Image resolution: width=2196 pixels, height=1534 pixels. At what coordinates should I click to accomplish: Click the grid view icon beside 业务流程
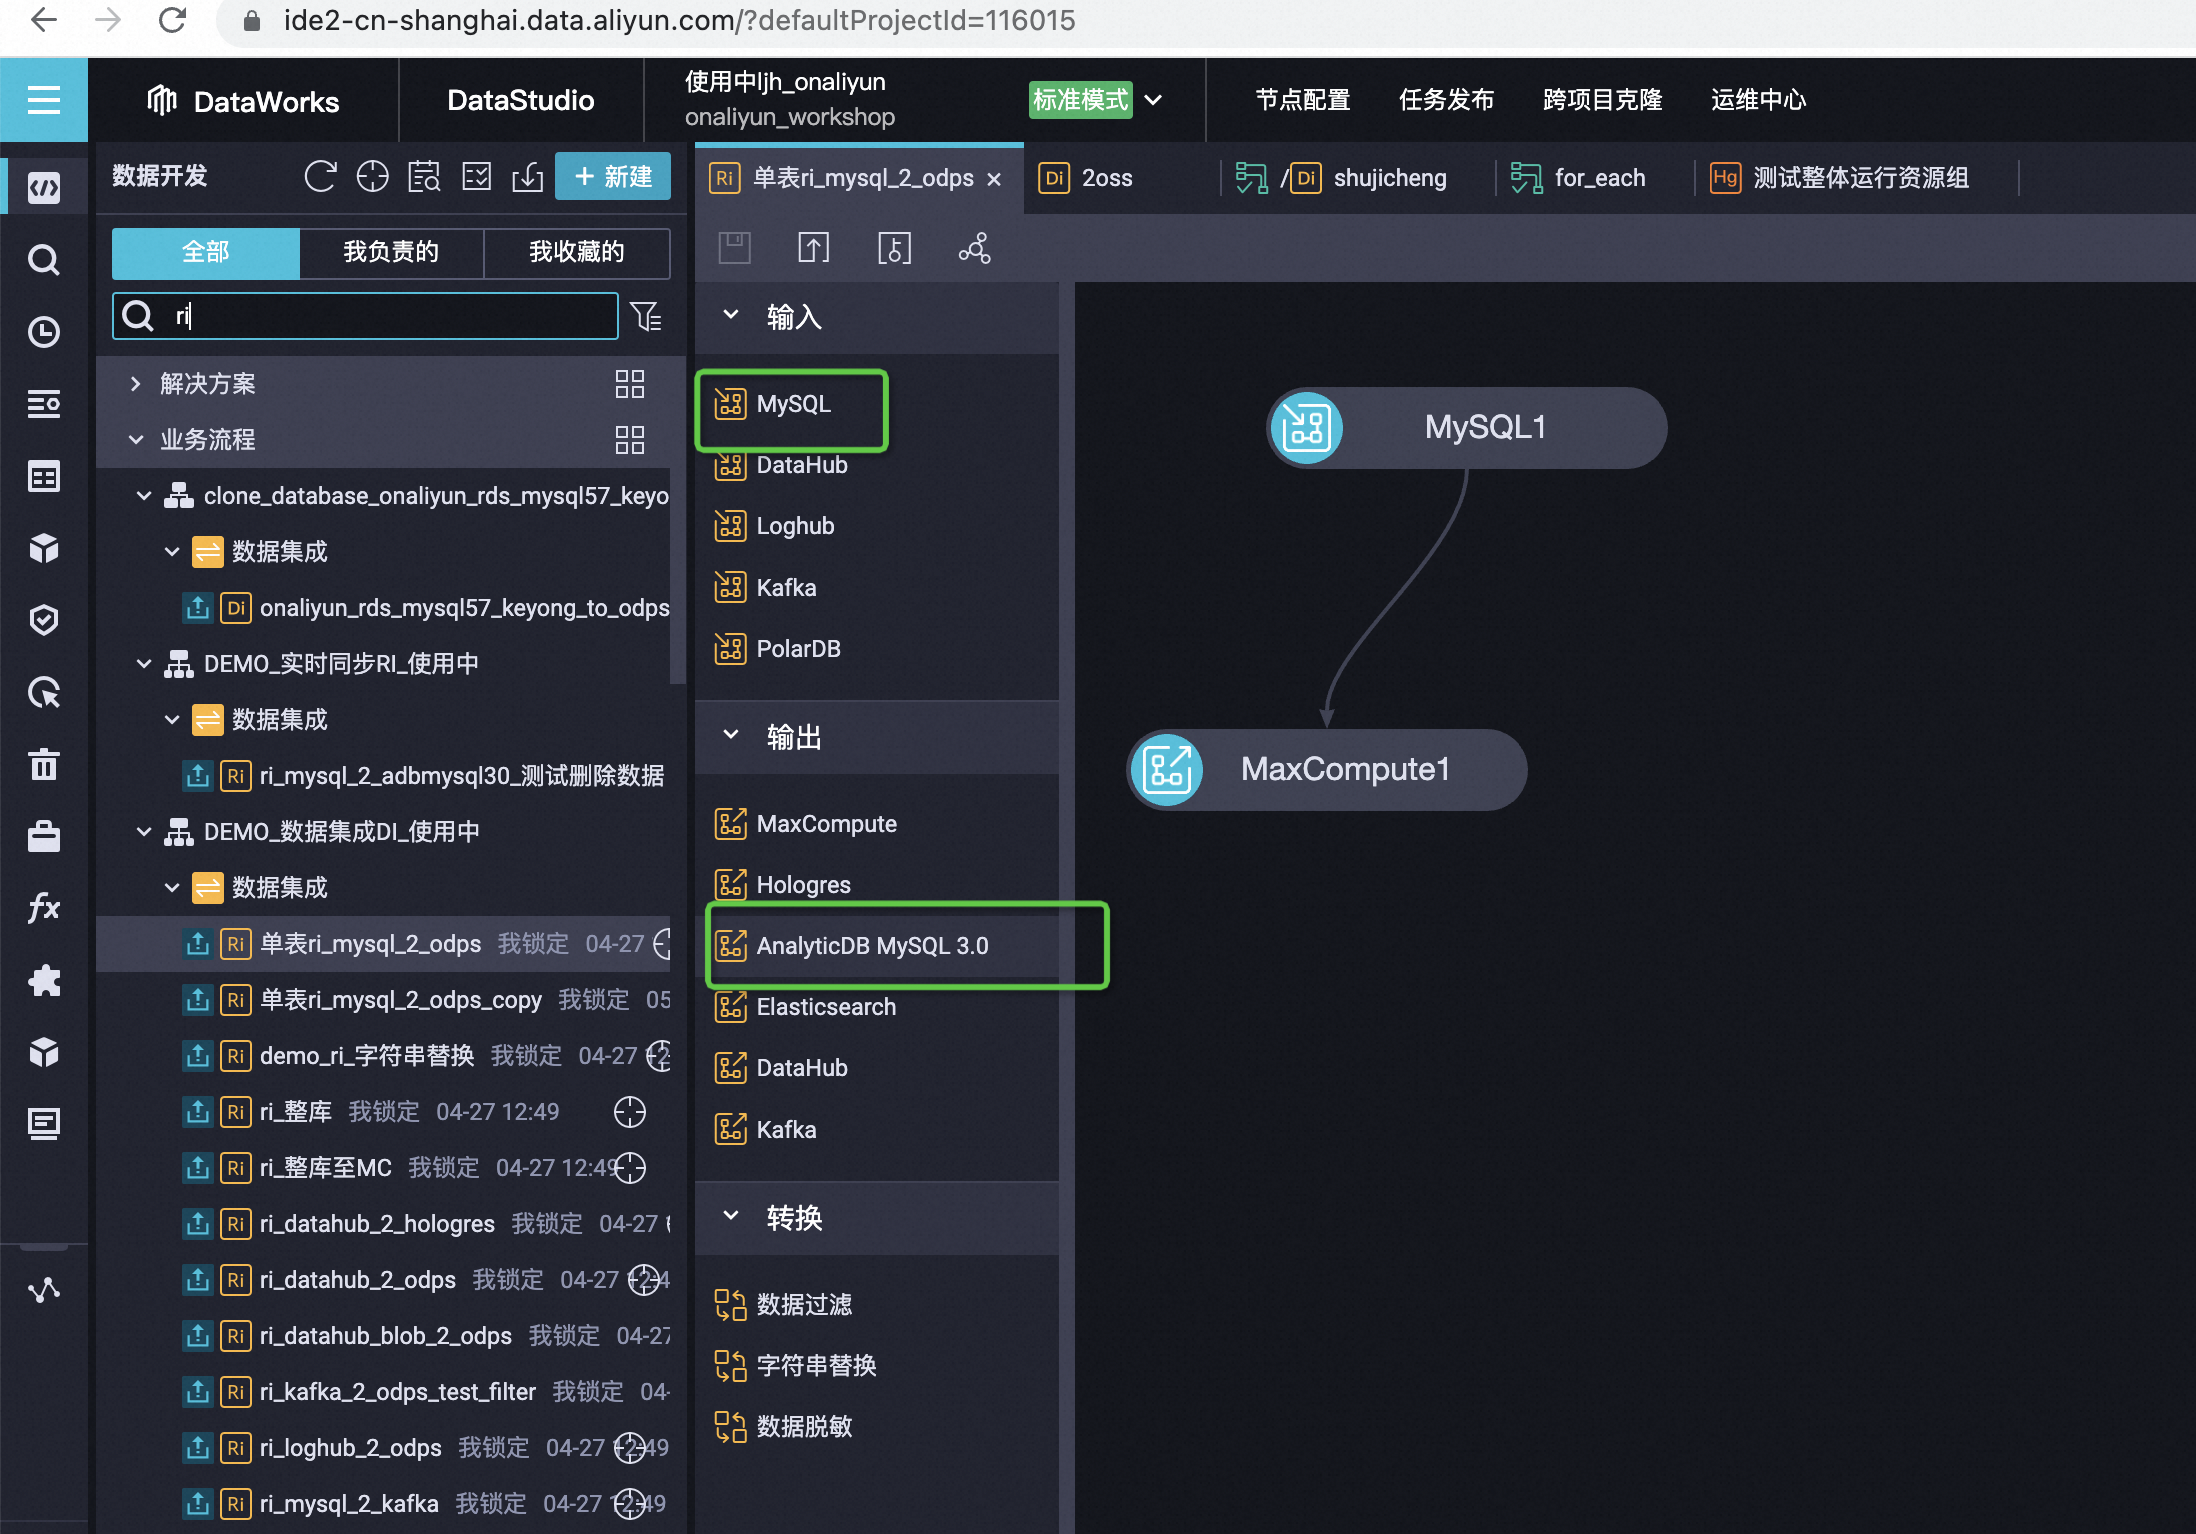(629, 440)
